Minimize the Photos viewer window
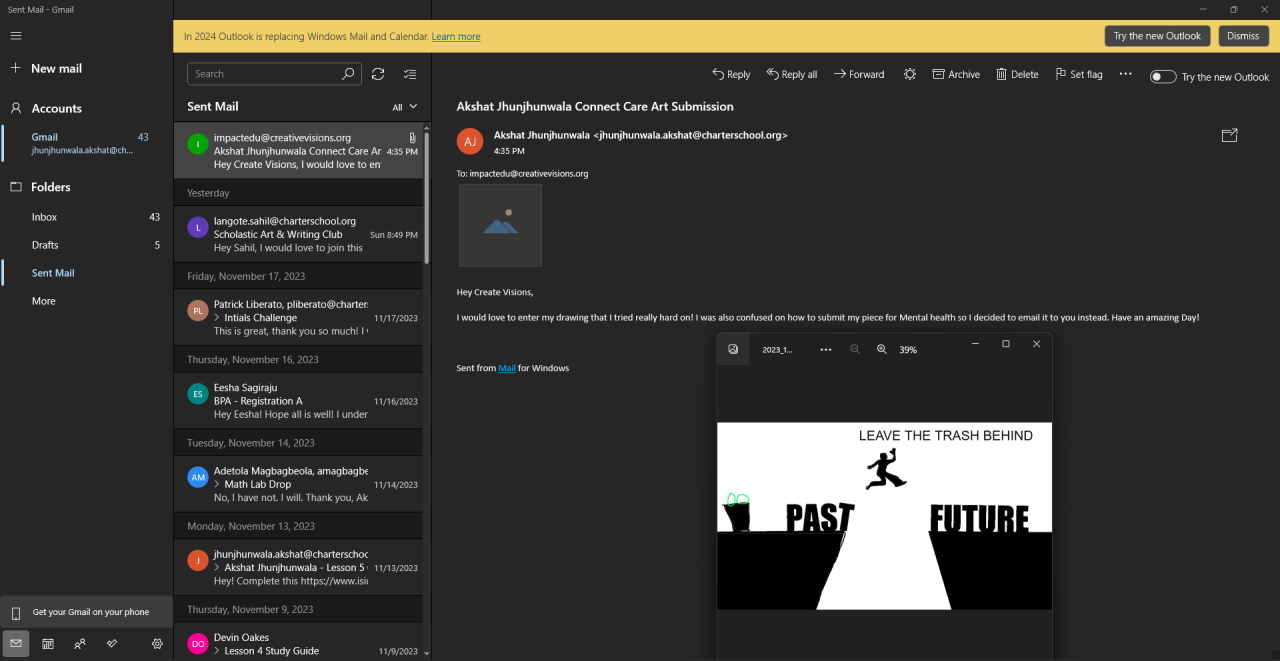This screenshot has height=661, width=1280. 975,344
